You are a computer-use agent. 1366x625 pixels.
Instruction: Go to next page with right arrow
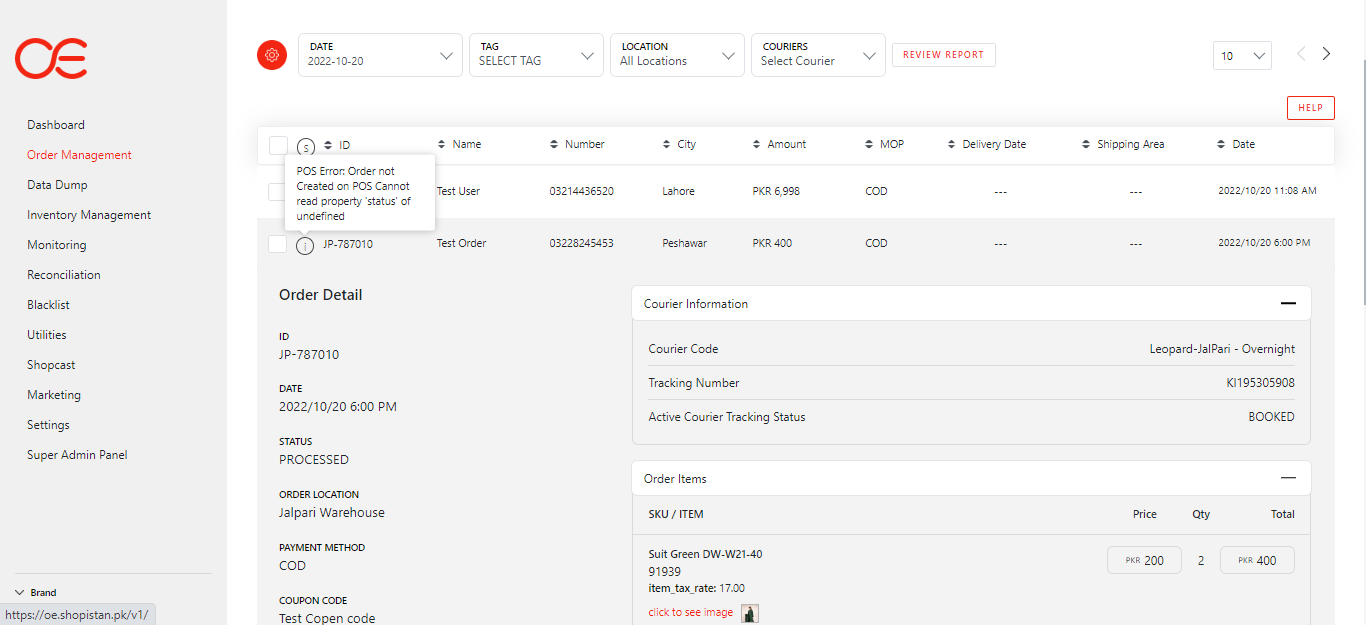pyautogui.click(x=1326, y=54)
